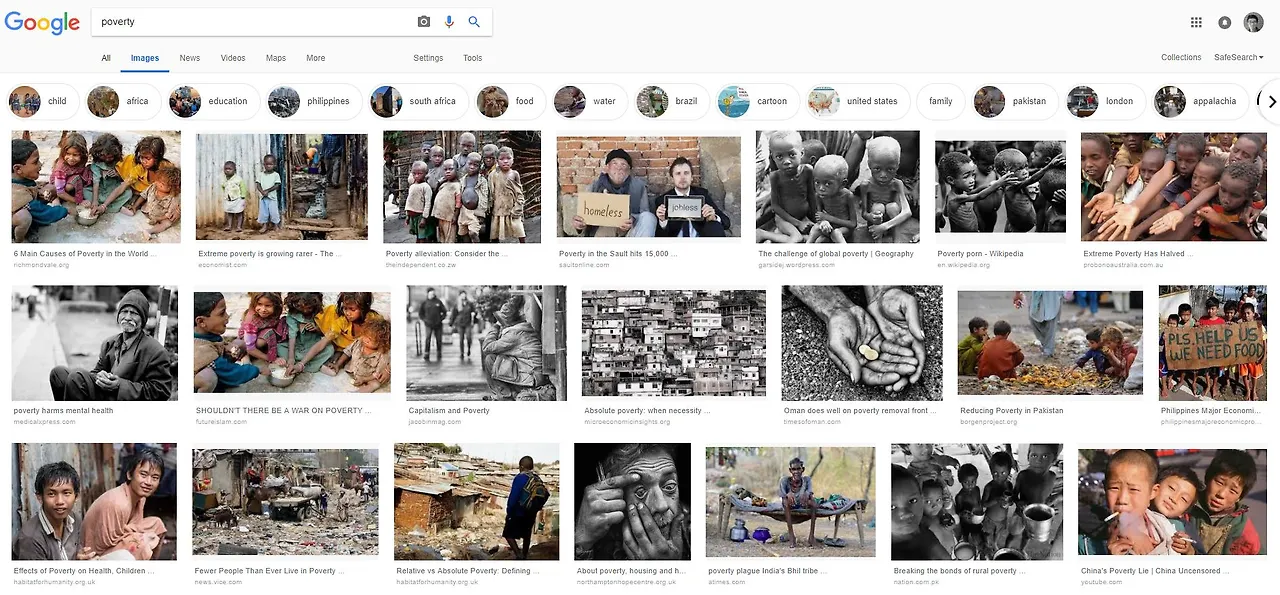Image resolution: width=1280 pixels, height=595 pixels.
Task: Open search Tools
Action: pyautogui.click(x=473, y=58)
